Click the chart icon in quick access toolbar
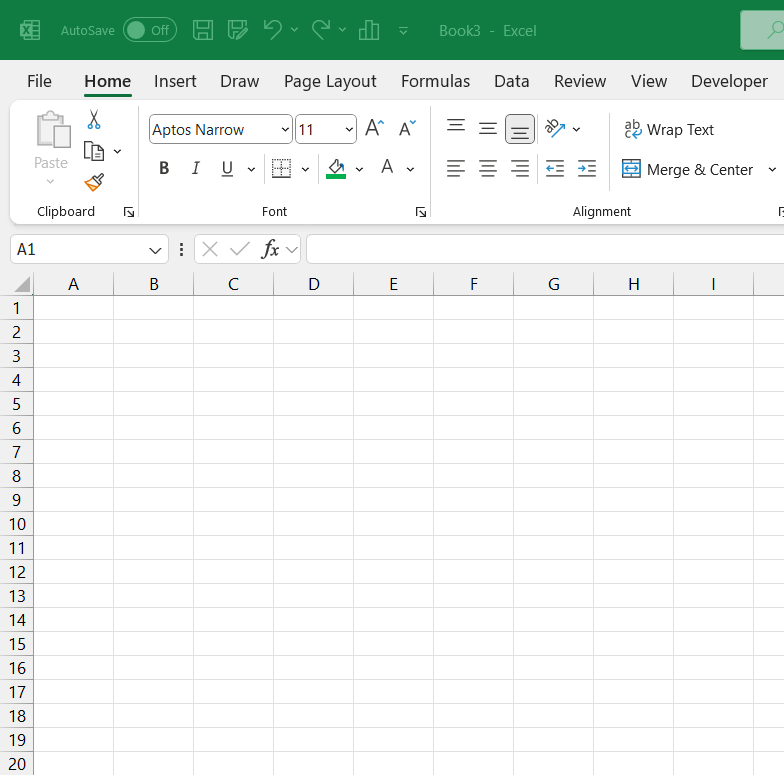This screenshot has width=784, height=775. click(369, 30)
